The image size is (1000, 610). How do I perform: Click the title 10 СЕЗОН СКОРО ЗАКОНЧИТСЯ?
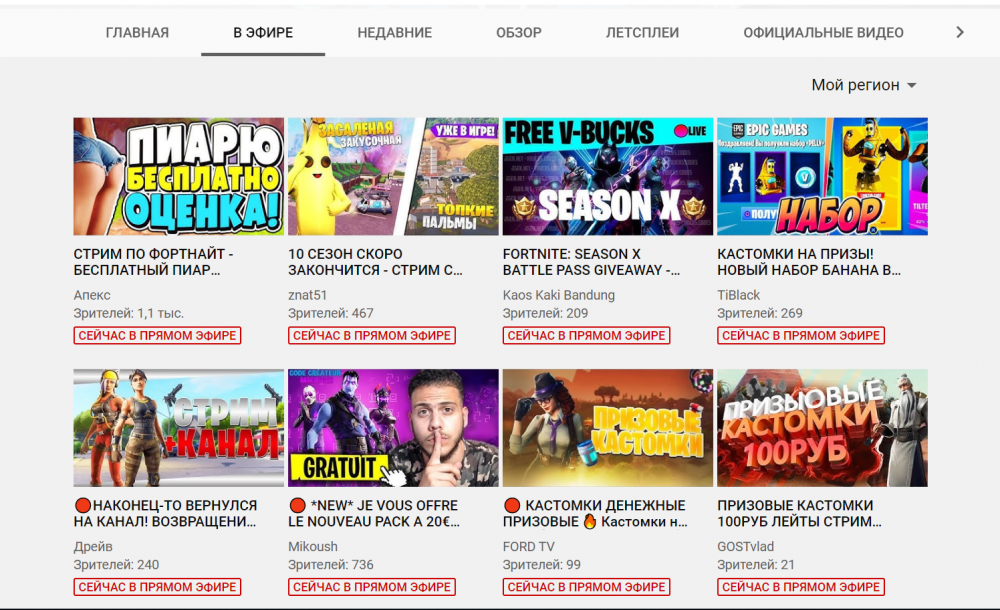375,262
